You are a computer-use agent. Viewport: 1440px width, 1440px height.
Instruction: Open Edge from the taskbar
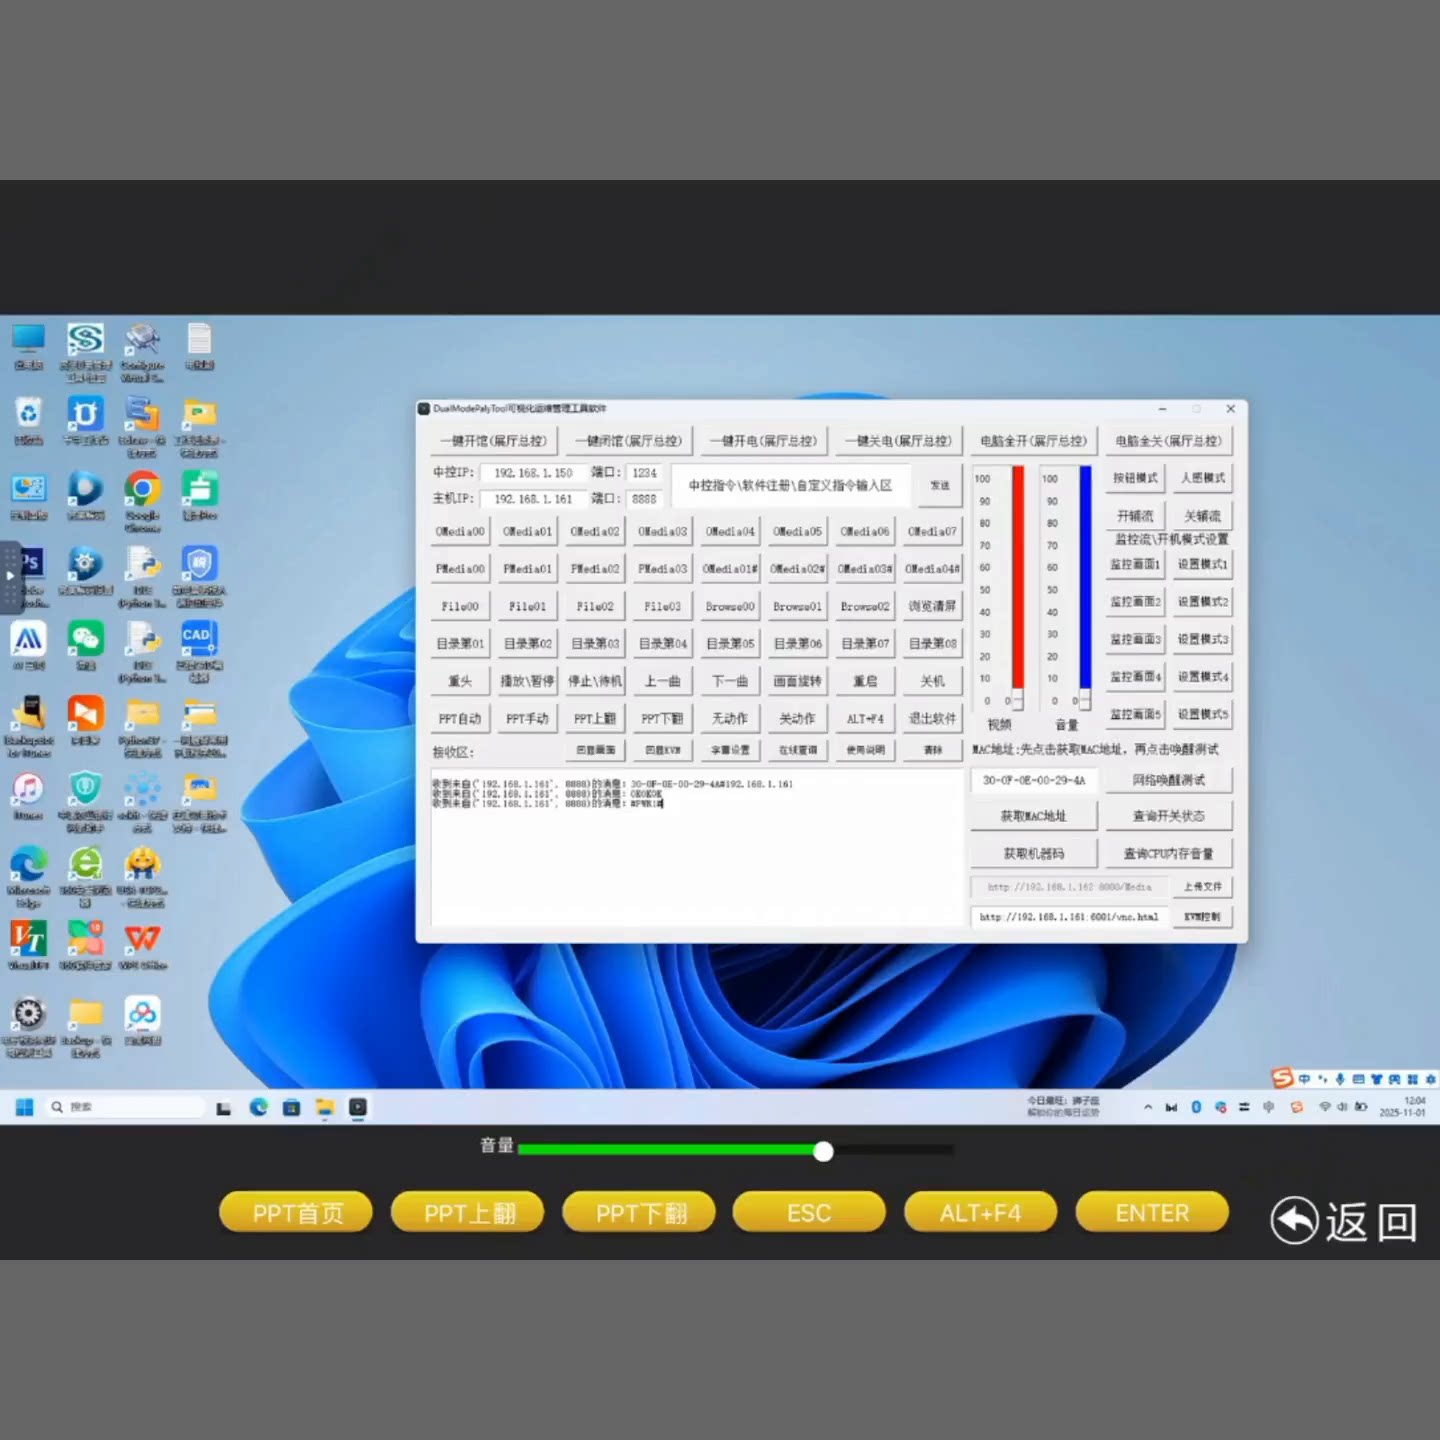259,1107
